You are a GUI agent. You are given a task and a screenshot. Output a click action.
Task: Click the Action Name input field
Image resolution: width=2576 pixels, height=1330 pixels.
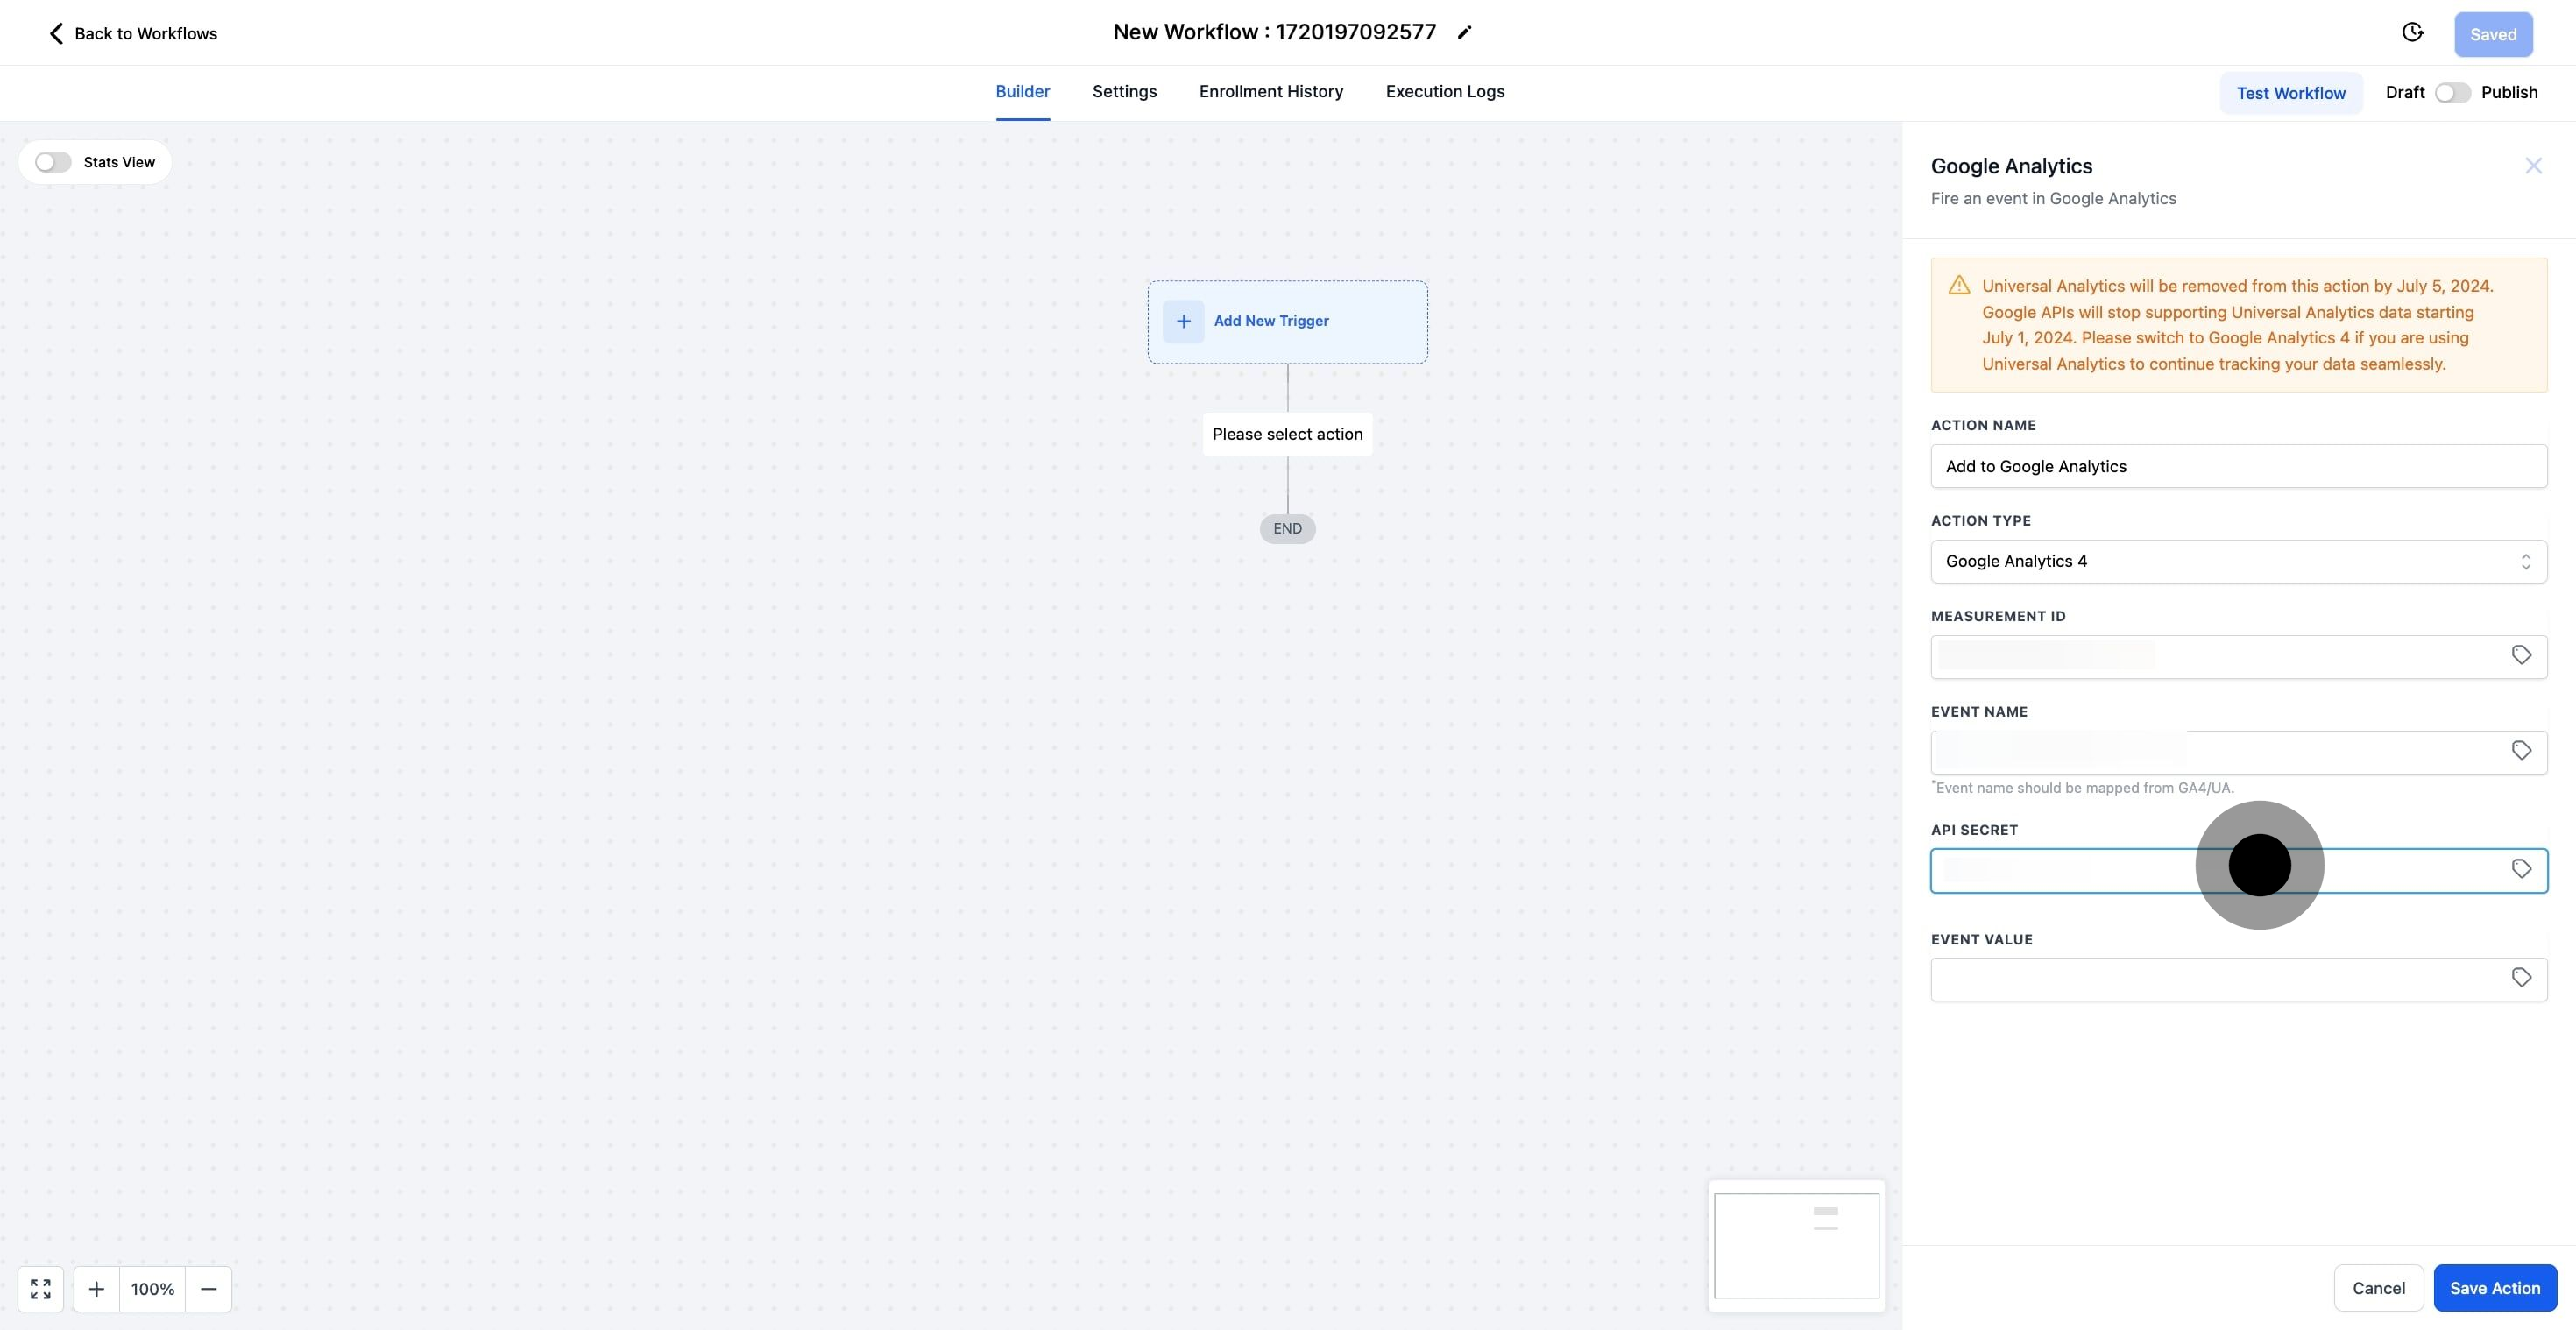click(2238, 467)
